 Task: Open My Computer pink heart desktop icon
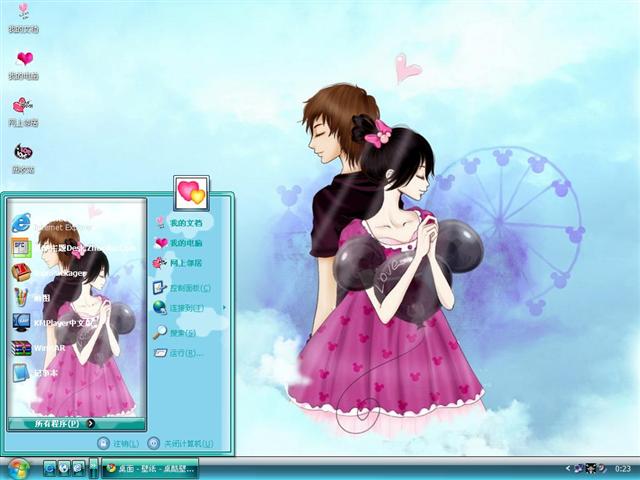24,65
